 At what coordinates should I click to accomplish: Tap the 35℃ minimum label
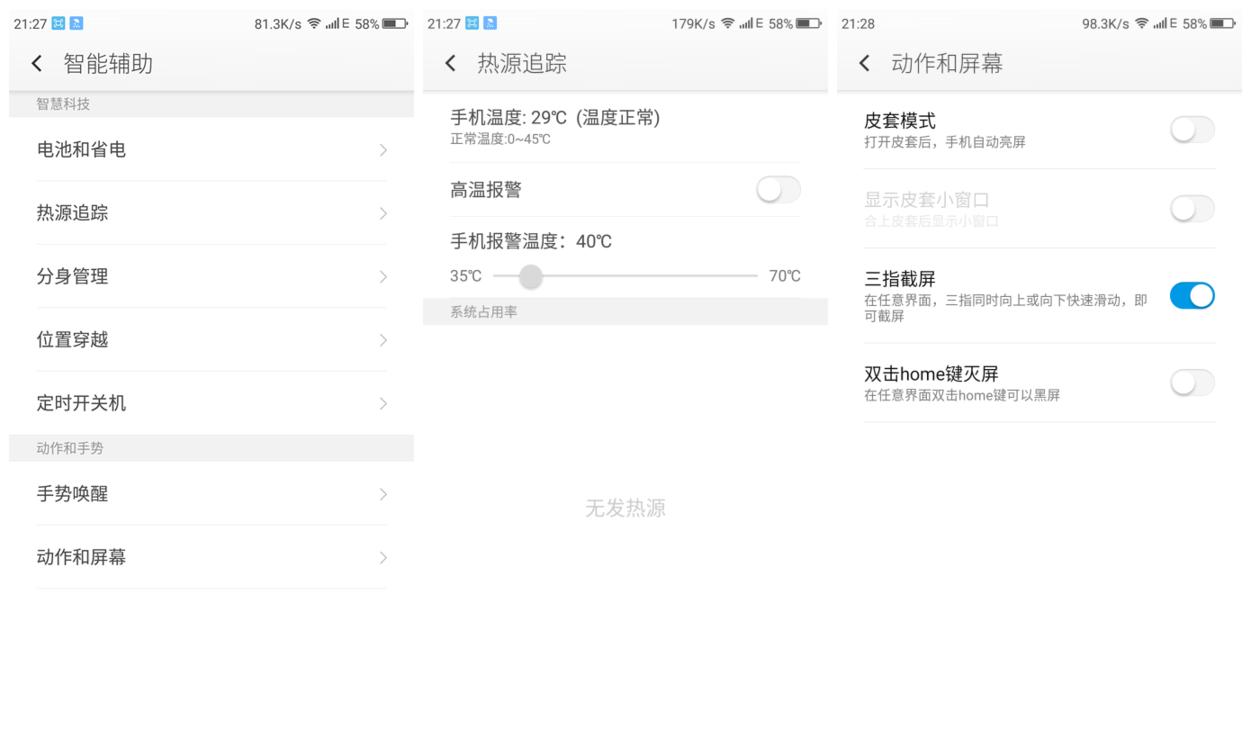pyautogui.click(x=467, y=277)
